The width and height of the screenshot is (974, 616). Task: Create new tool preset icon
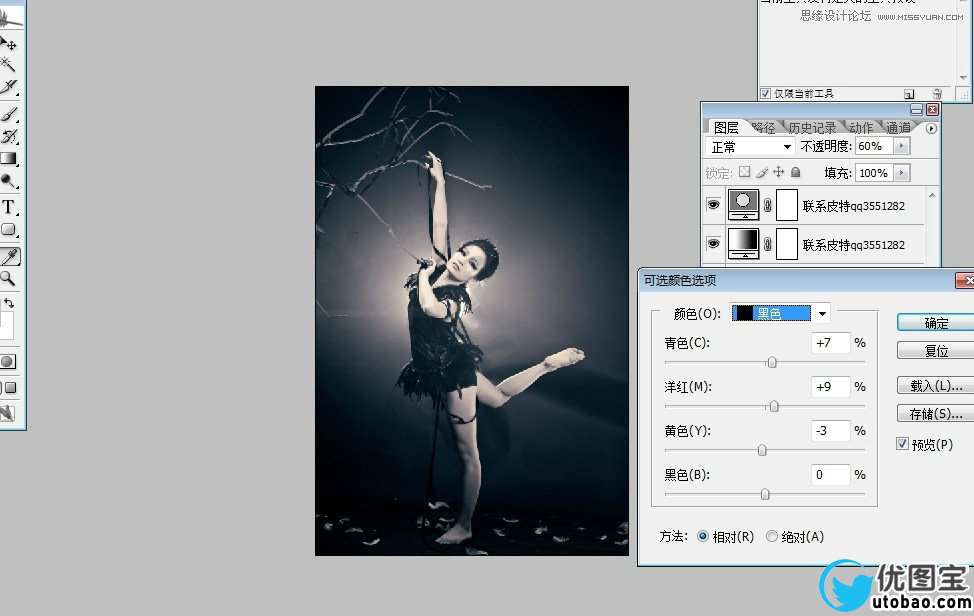point(909,94)
